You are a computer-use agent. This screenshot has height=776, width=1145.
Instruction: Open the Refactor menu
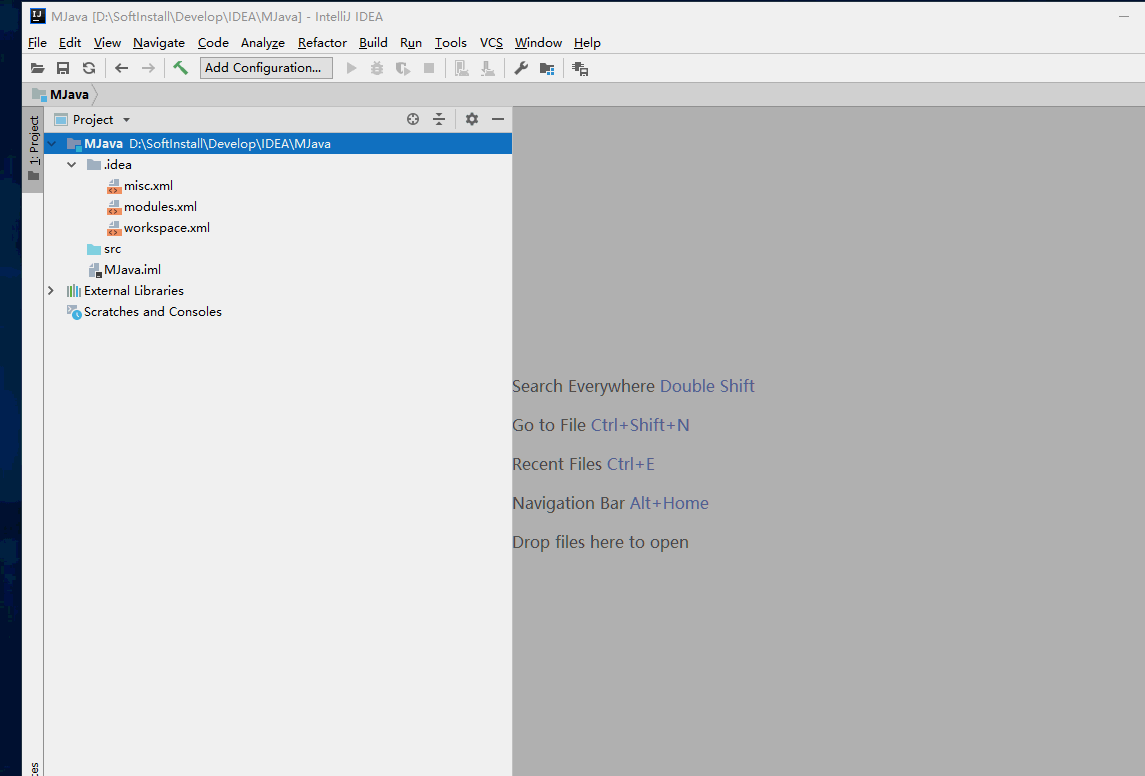coord(322,43)
